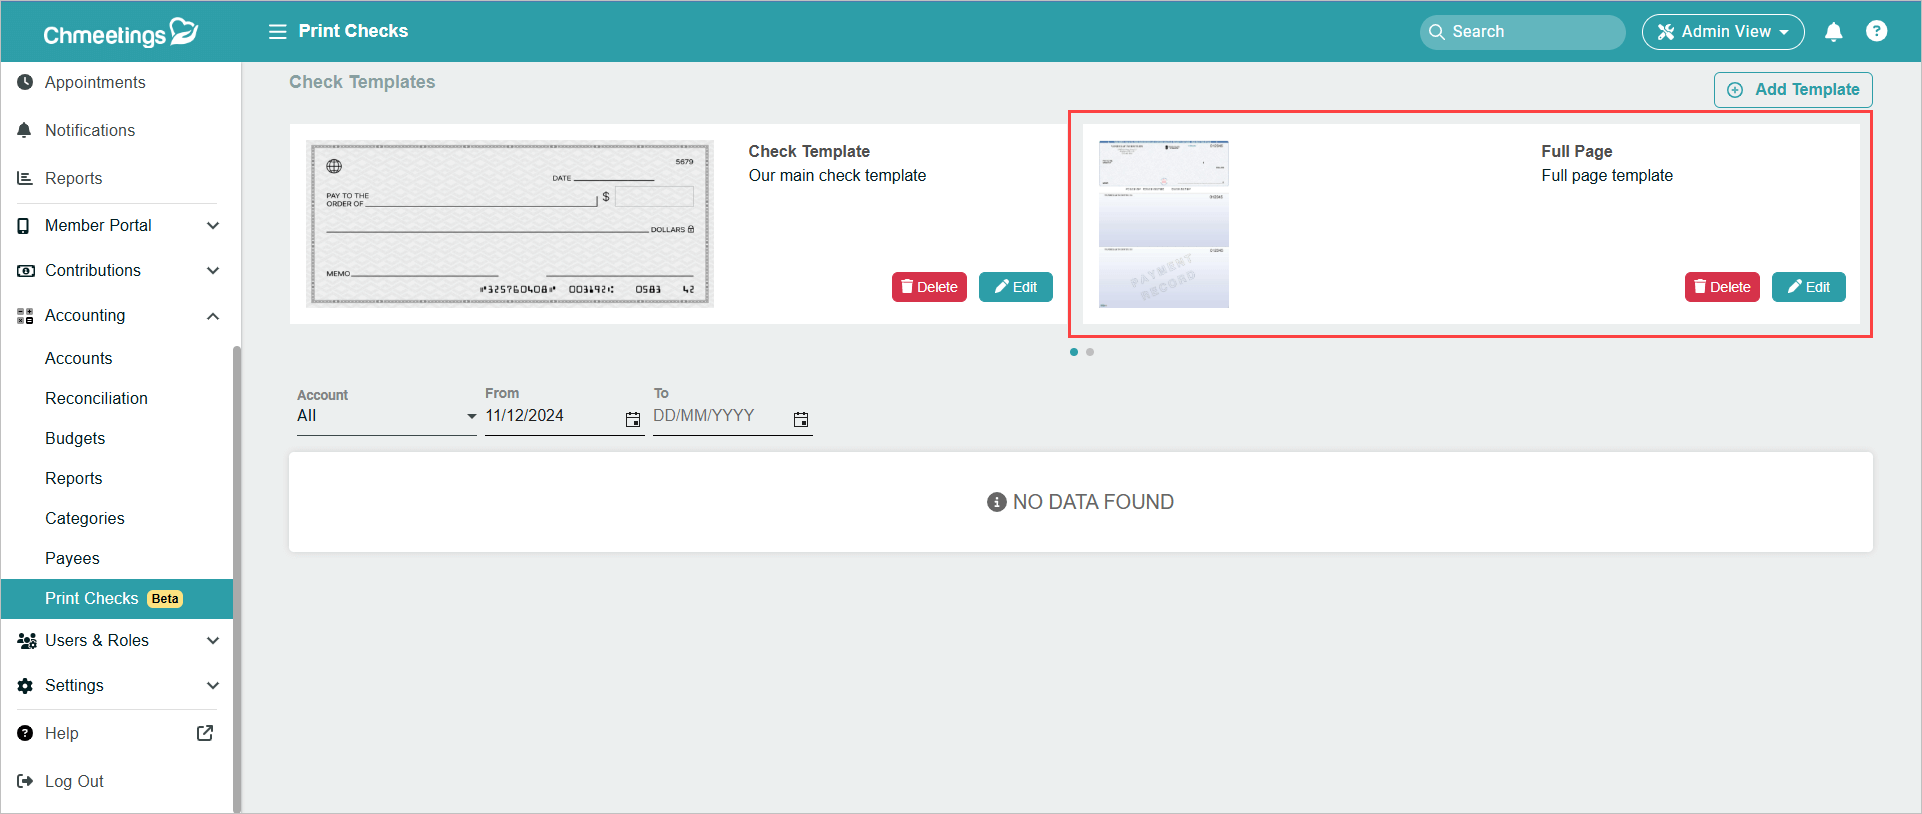
Task: Click the search magnifier icon
Action: point(1437,32)
